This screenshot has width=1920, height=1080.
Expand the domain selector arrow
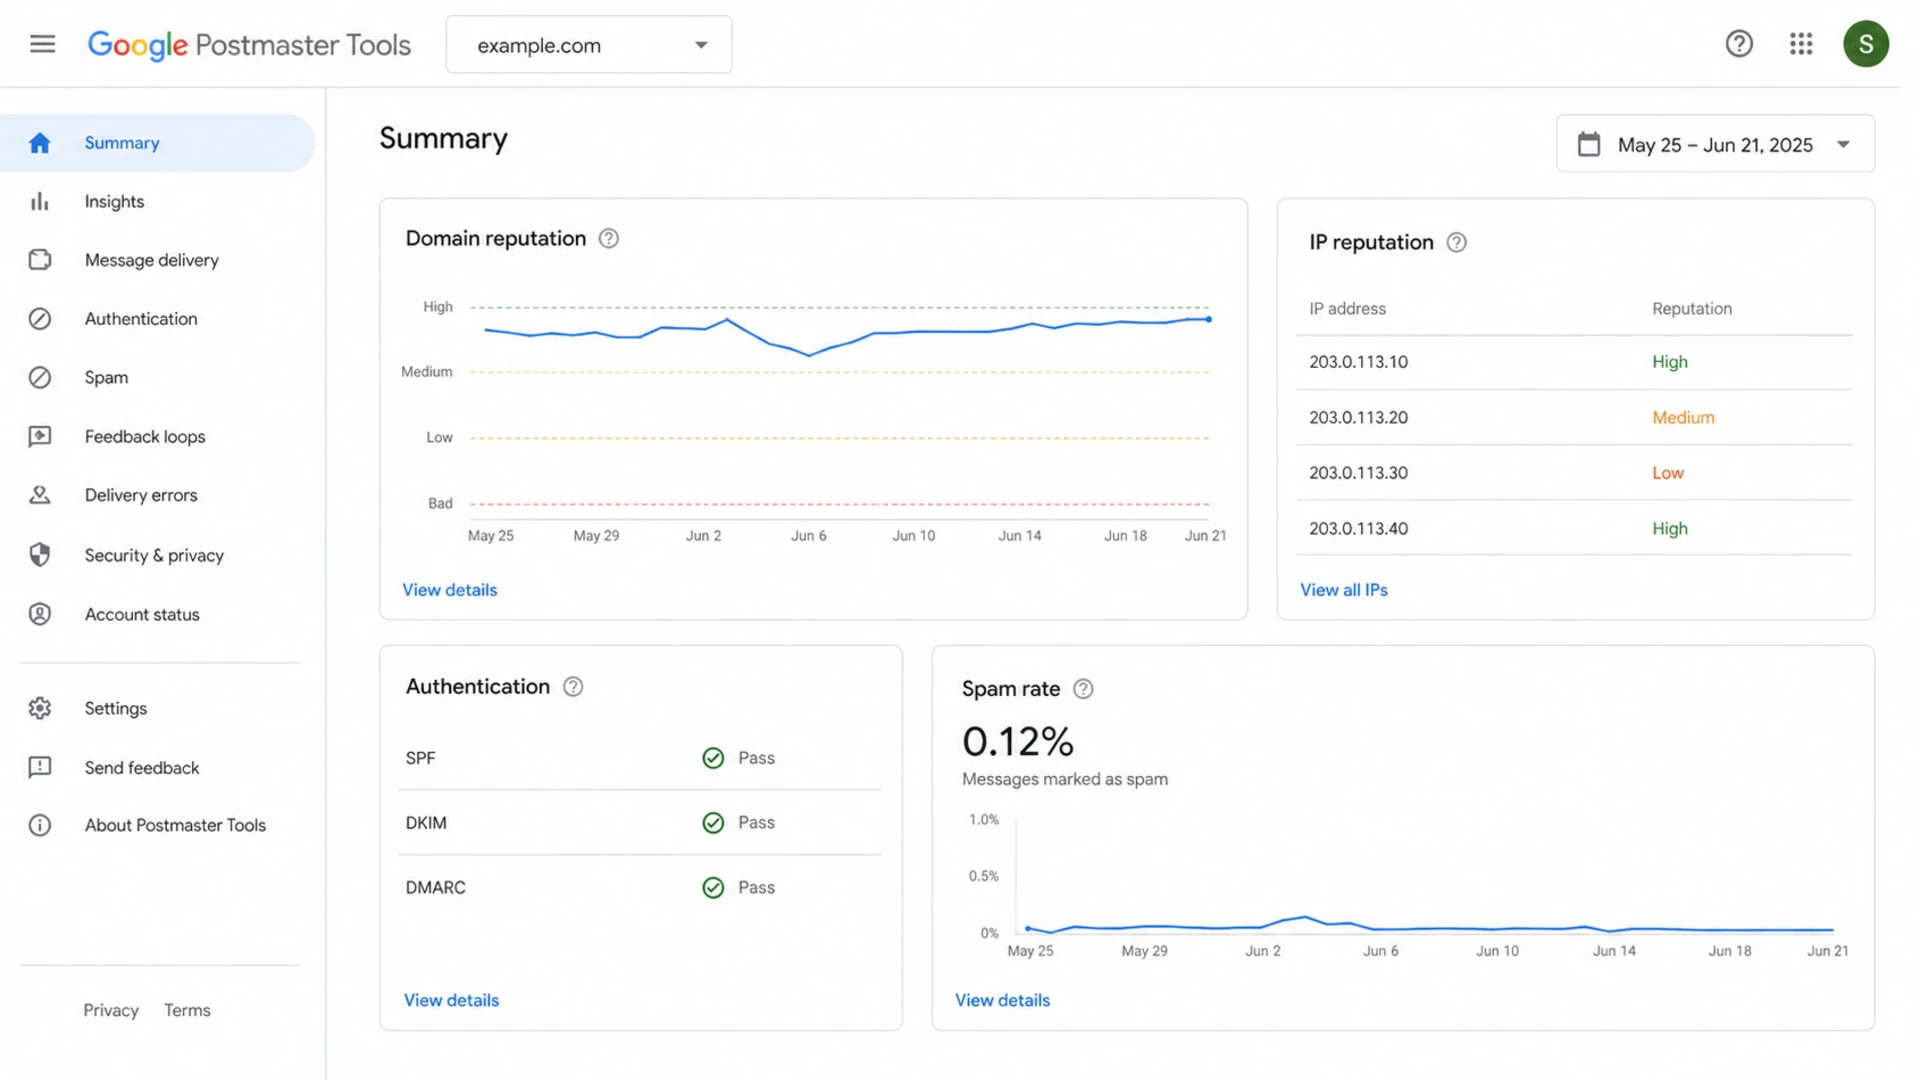tap(701, 45)
